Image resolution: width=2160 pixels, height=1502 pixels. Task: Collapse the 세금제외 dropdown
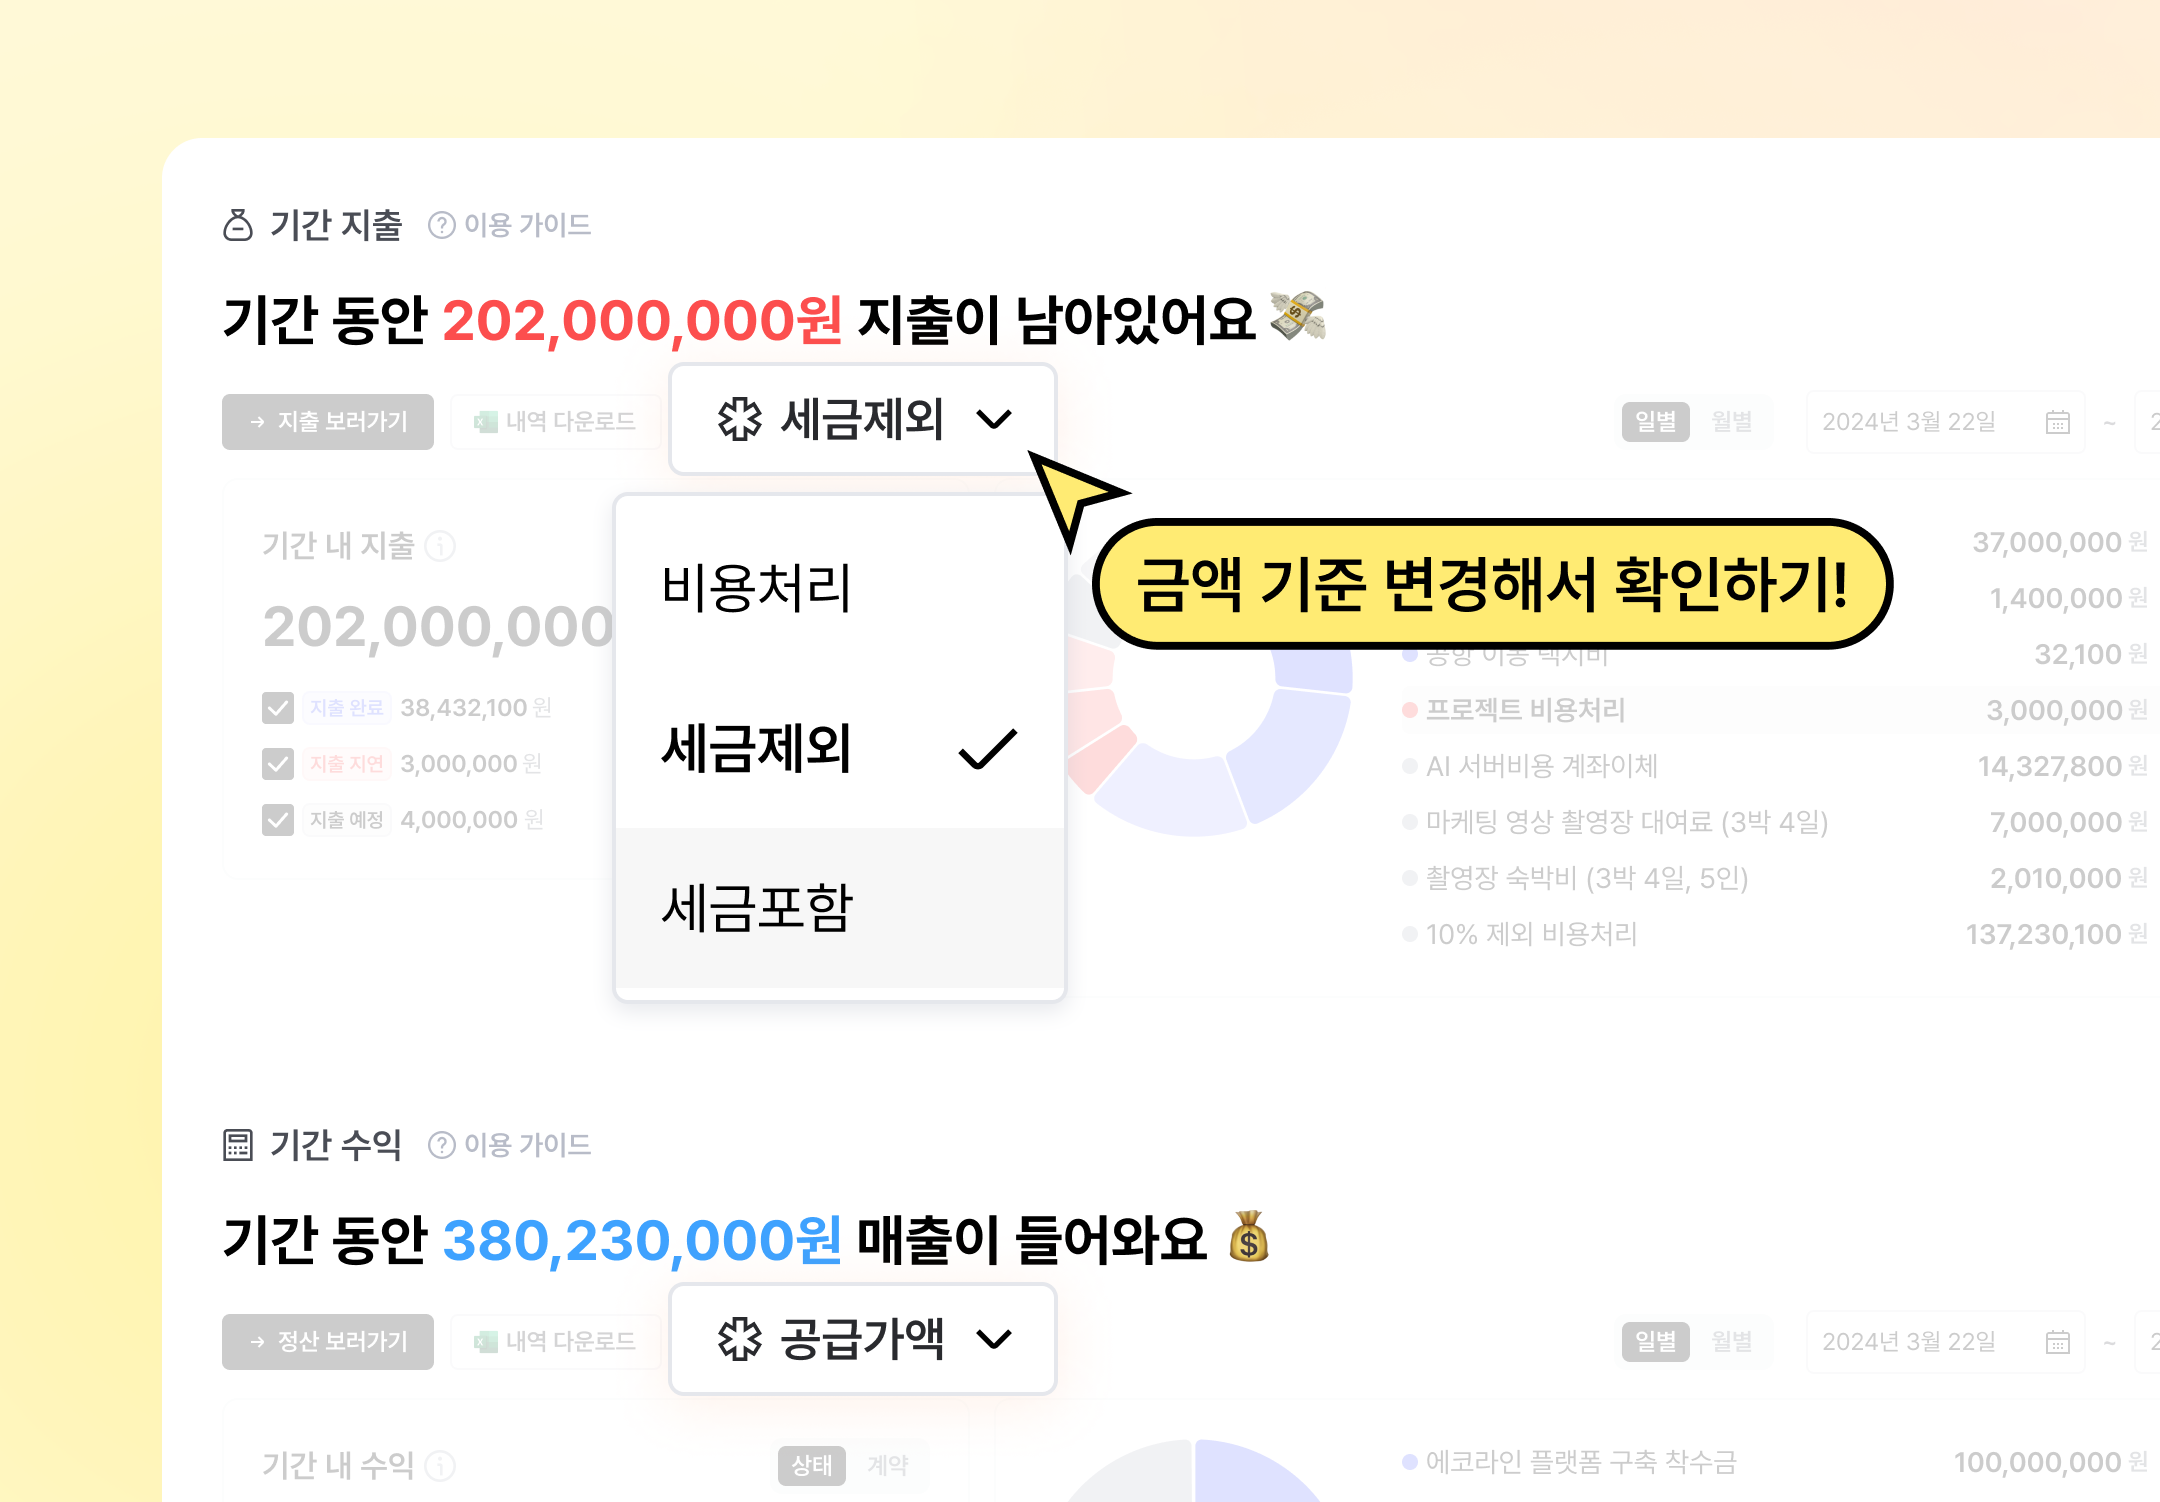(863, 419)
